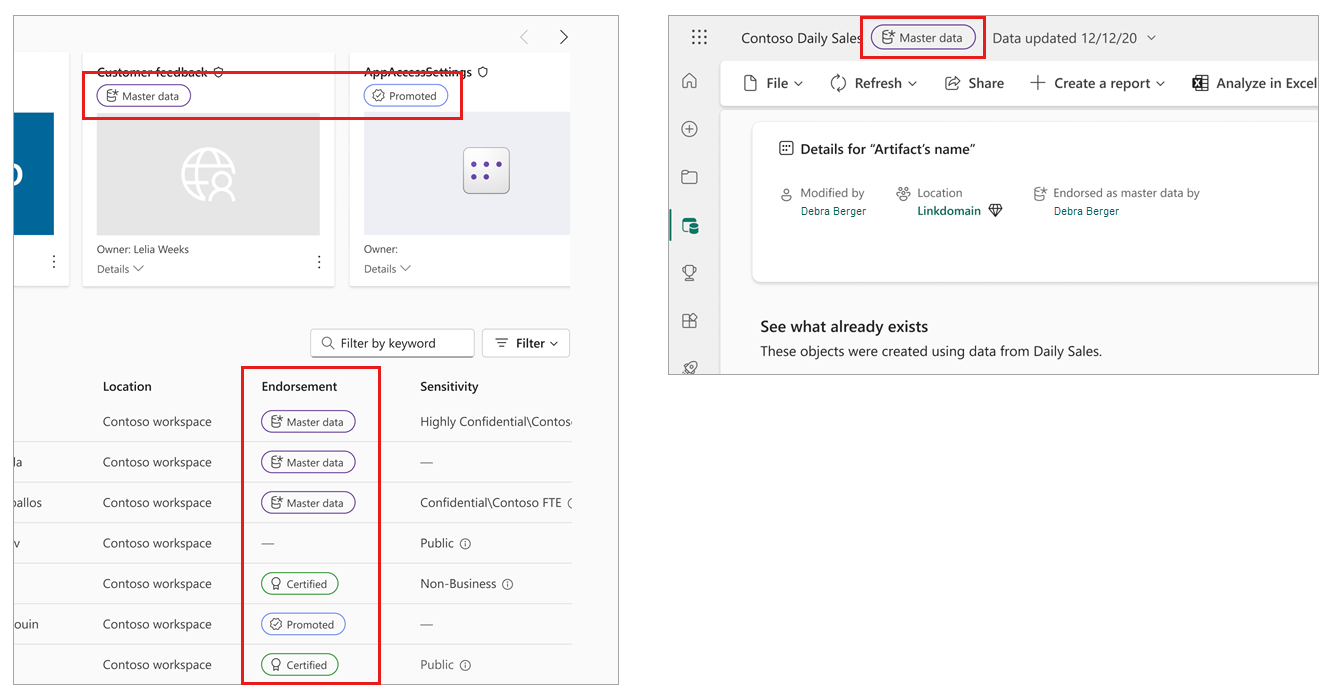Open the app launcher waffle icon
1339x699 pixels.
pyautogui.click(x=699, y=37)
